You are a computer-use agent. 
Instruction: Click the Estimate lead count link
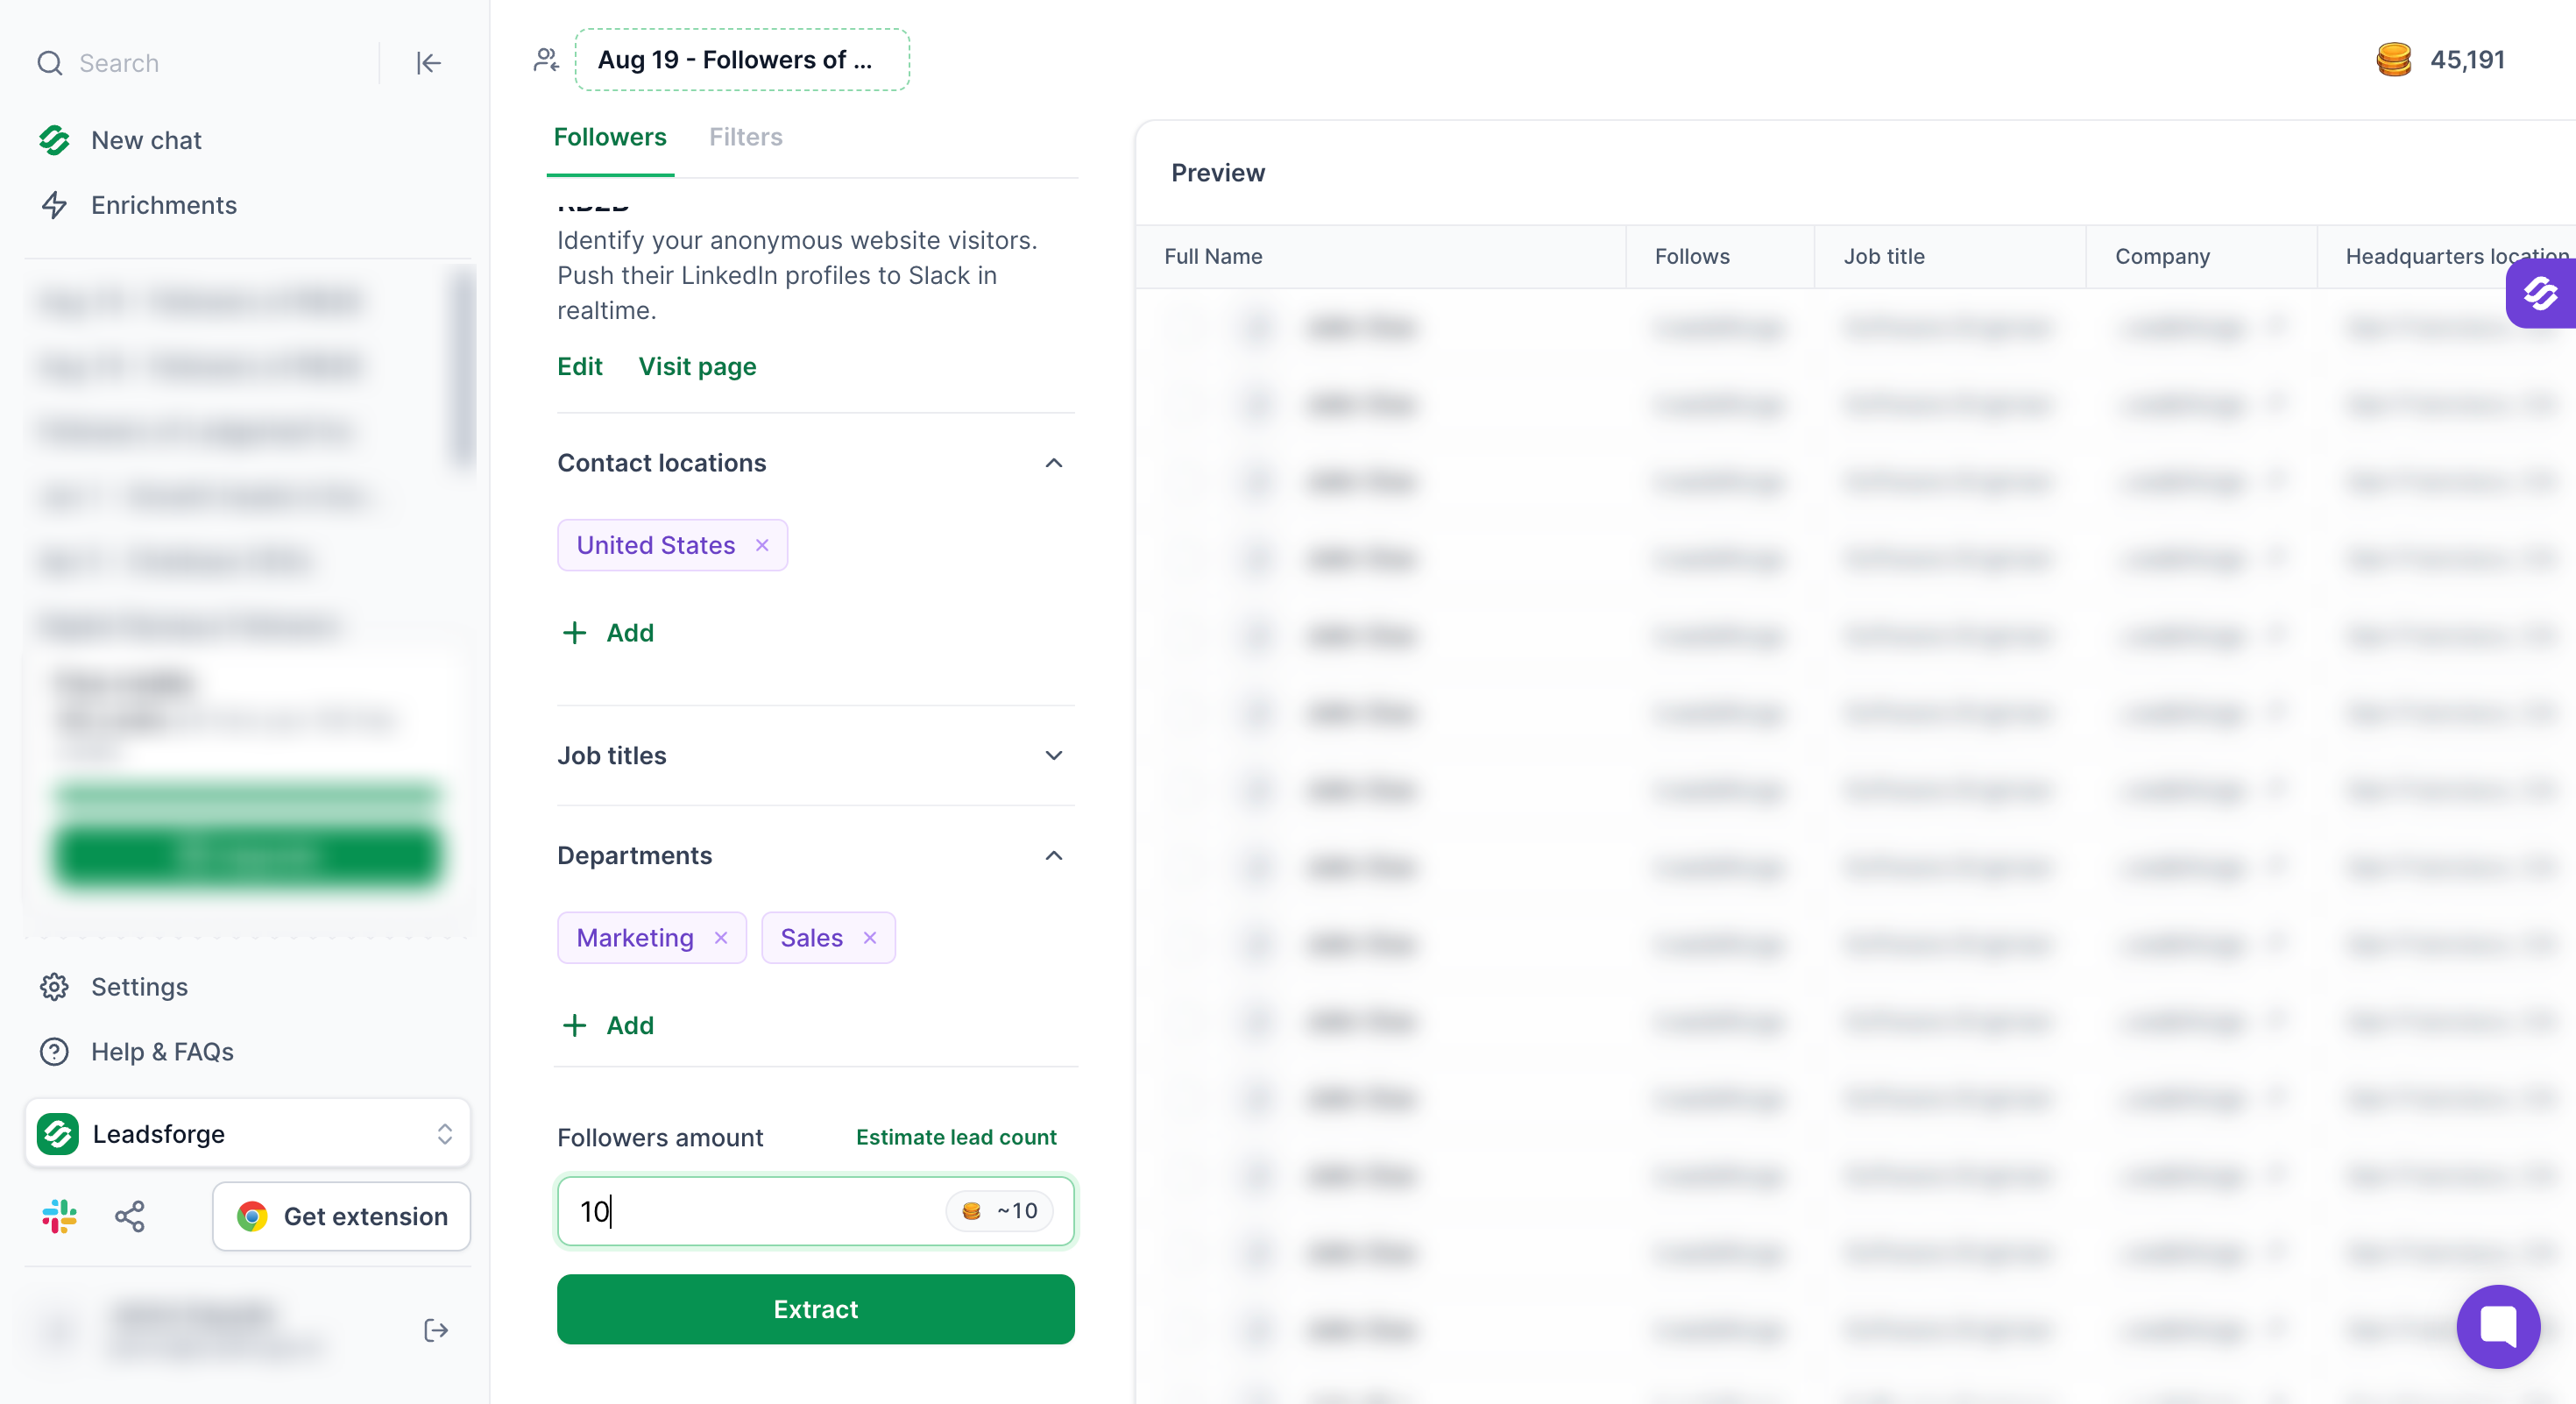(x=956, y=1137)
